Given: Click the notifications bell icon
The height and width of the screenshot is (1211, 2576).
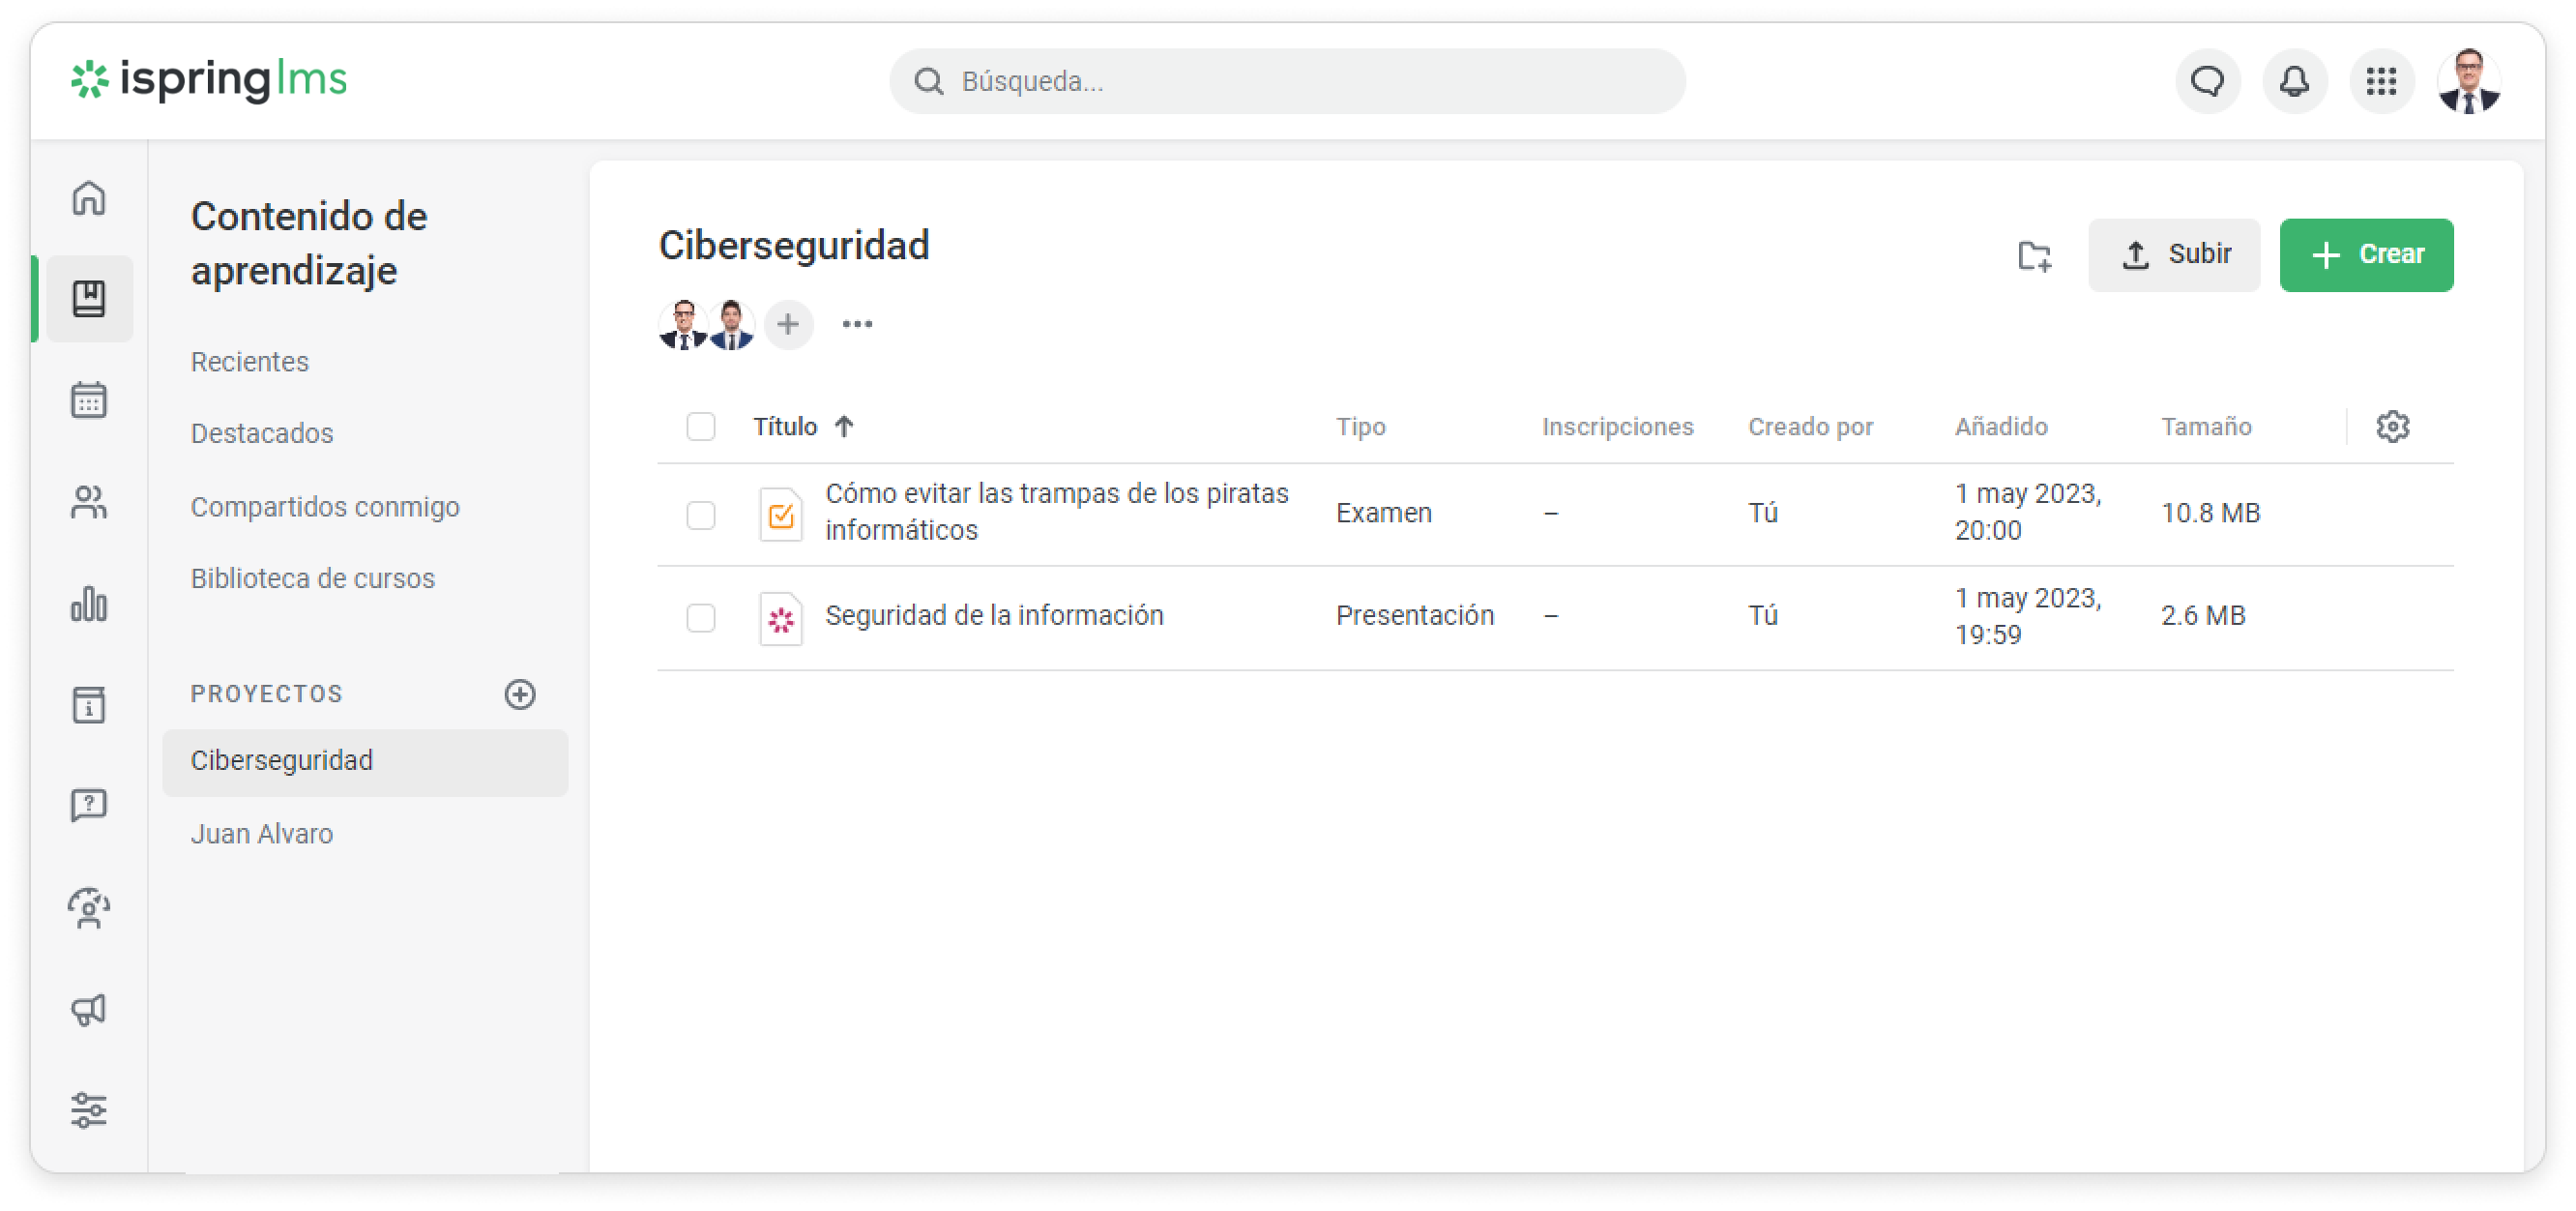Looking at the screenshot, I should [2294, 81].
